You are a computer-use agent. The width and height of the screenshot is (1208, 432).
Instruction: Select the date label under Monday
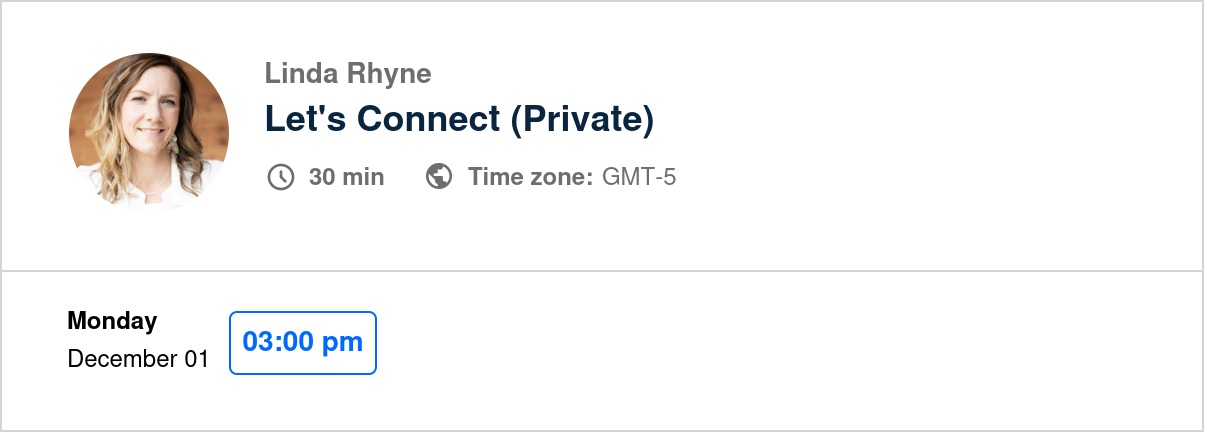138,358
